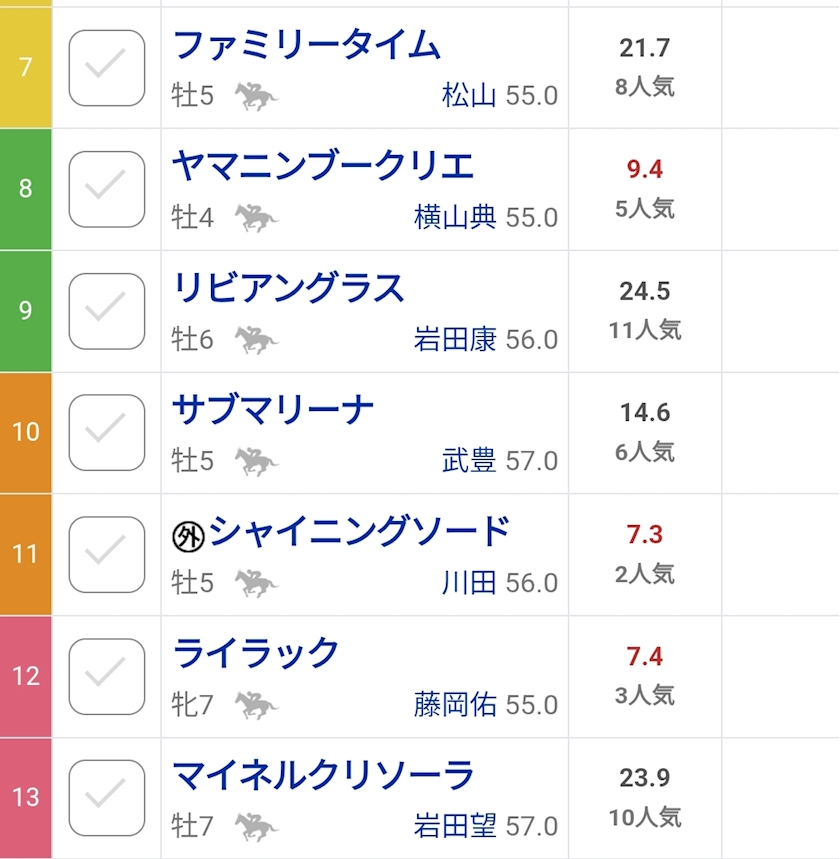Open the サブマリーナ horse link
This screenshot has height=859, width=840.
[273, 410]
